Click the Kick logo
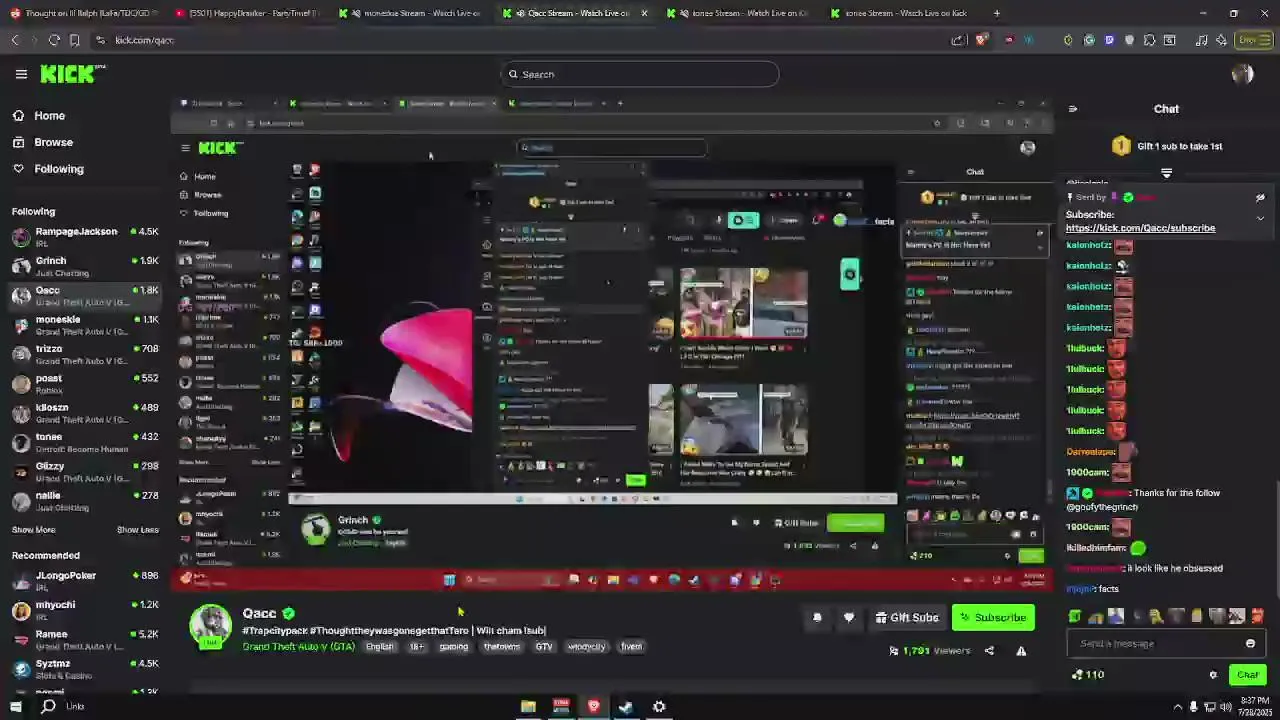This screenshot has height=720, width=1280. click(x=68, y=74)
